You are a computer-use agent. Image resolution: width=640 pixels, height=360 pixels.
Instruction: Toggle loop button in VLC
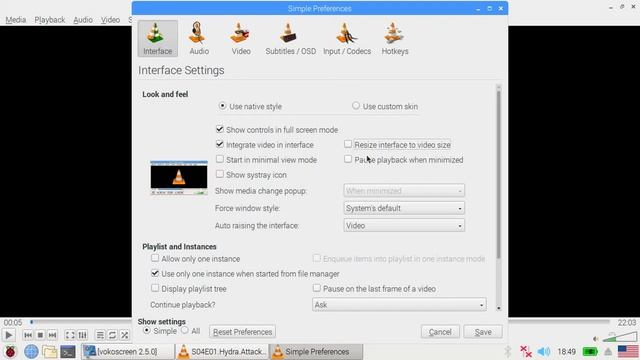(x=112, y=335)
